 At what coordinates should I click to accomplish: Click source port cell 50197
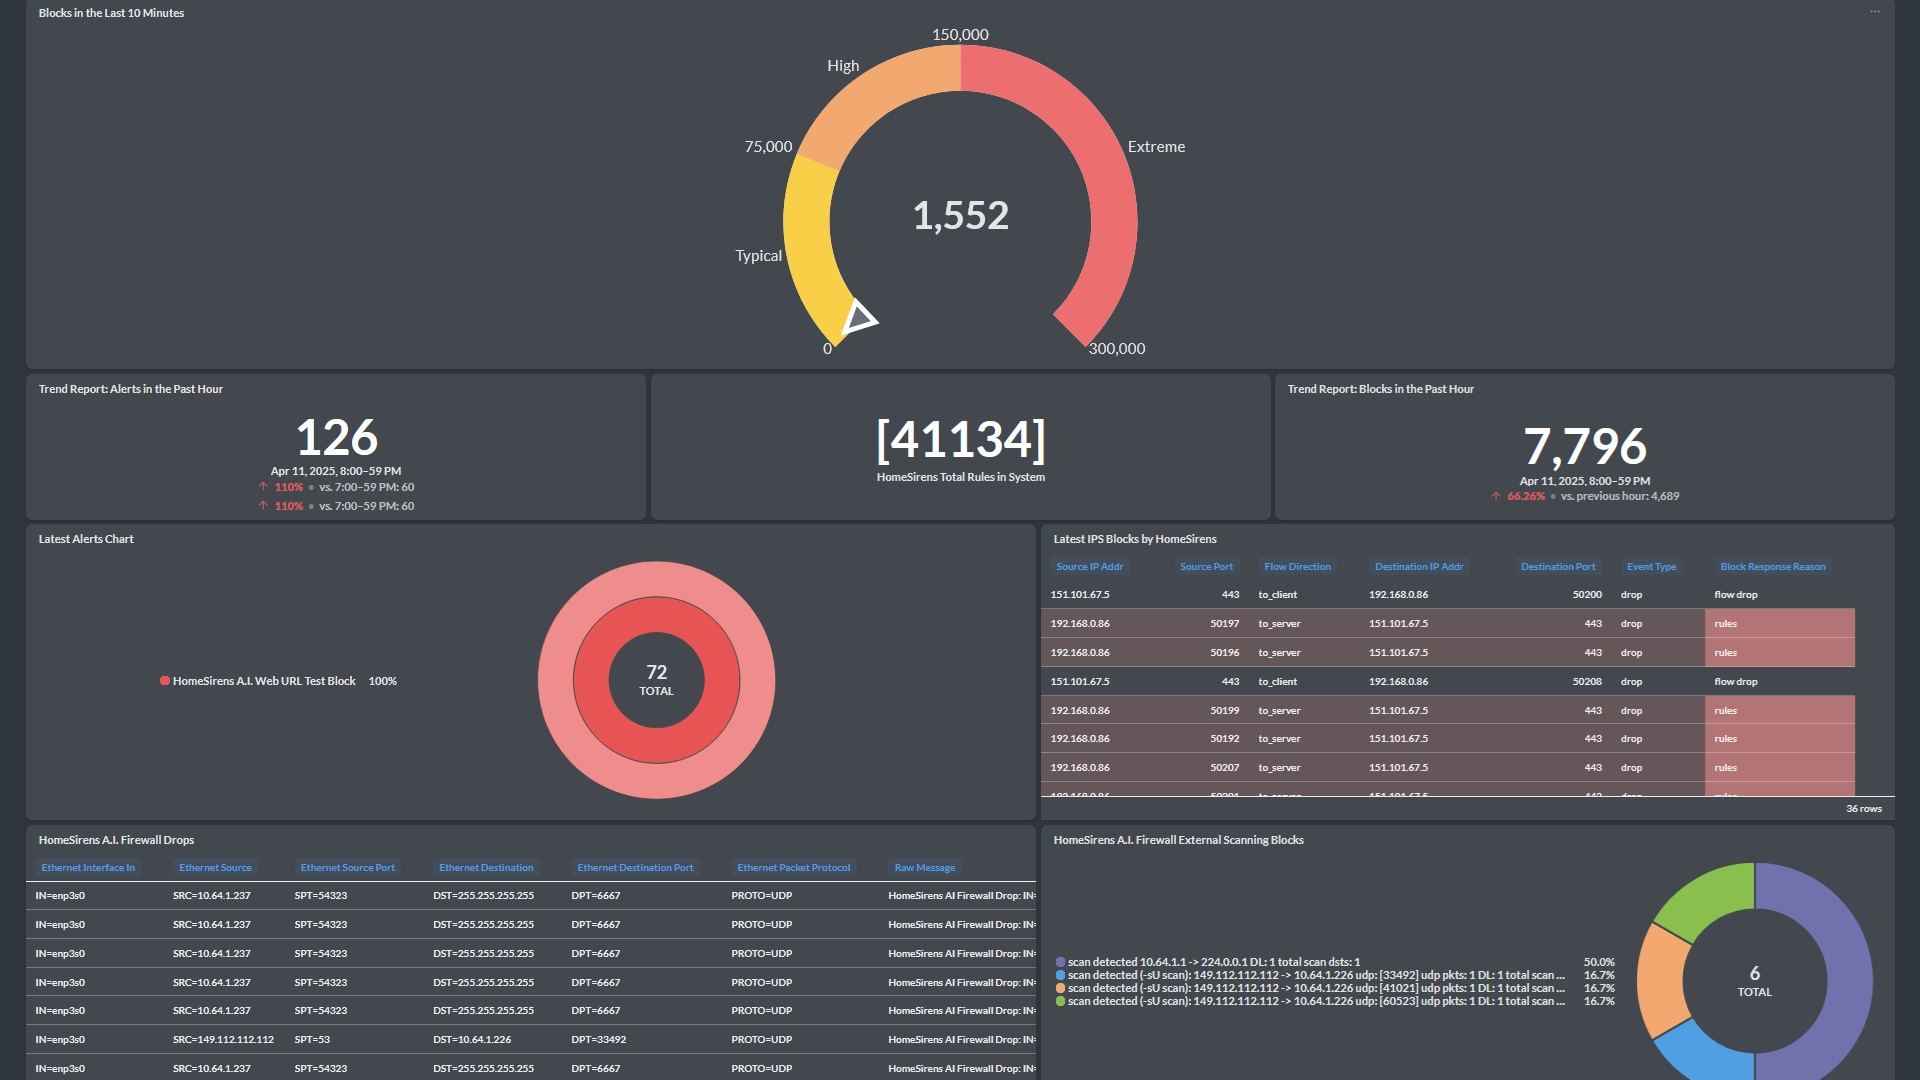point(1224,624)
